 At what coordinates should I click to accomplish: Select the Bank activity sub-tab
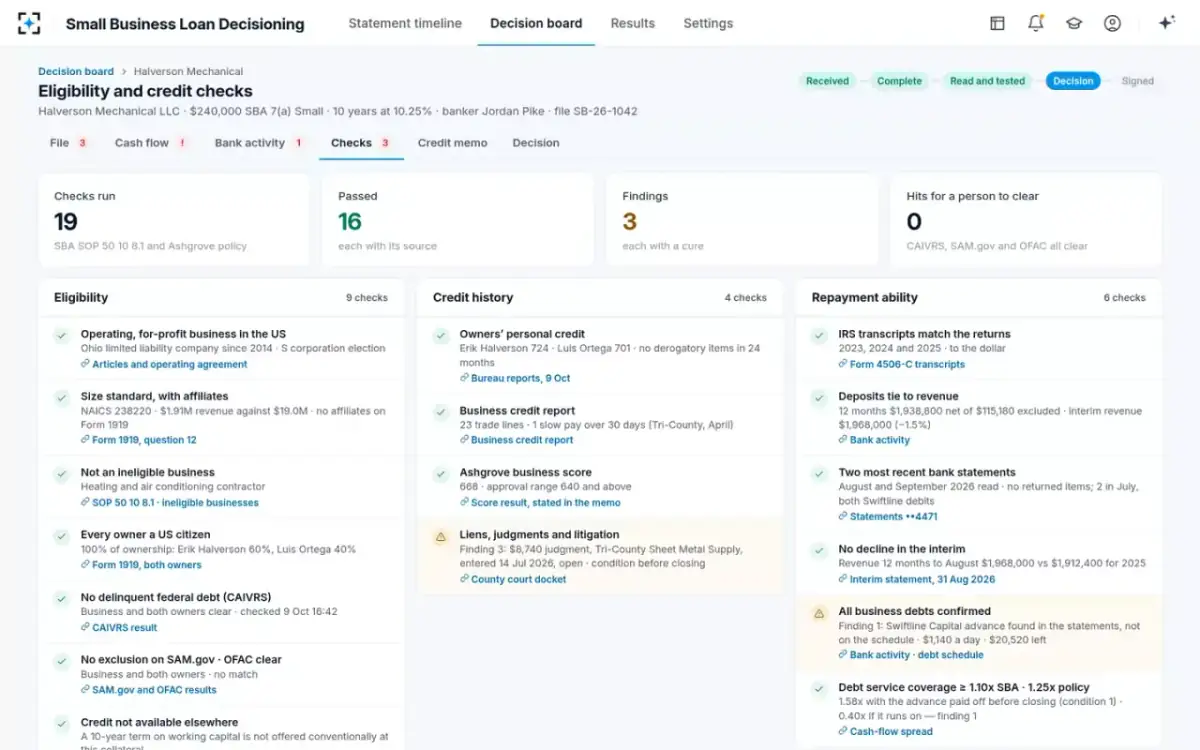pos(260,143)
